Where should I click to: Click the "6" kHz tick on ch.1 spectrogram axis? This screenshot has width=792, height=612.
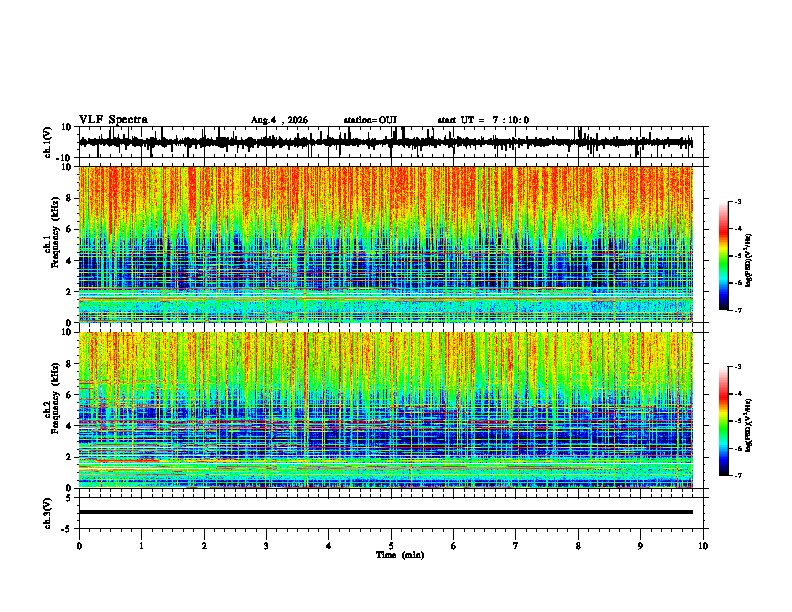pos(69,230)
